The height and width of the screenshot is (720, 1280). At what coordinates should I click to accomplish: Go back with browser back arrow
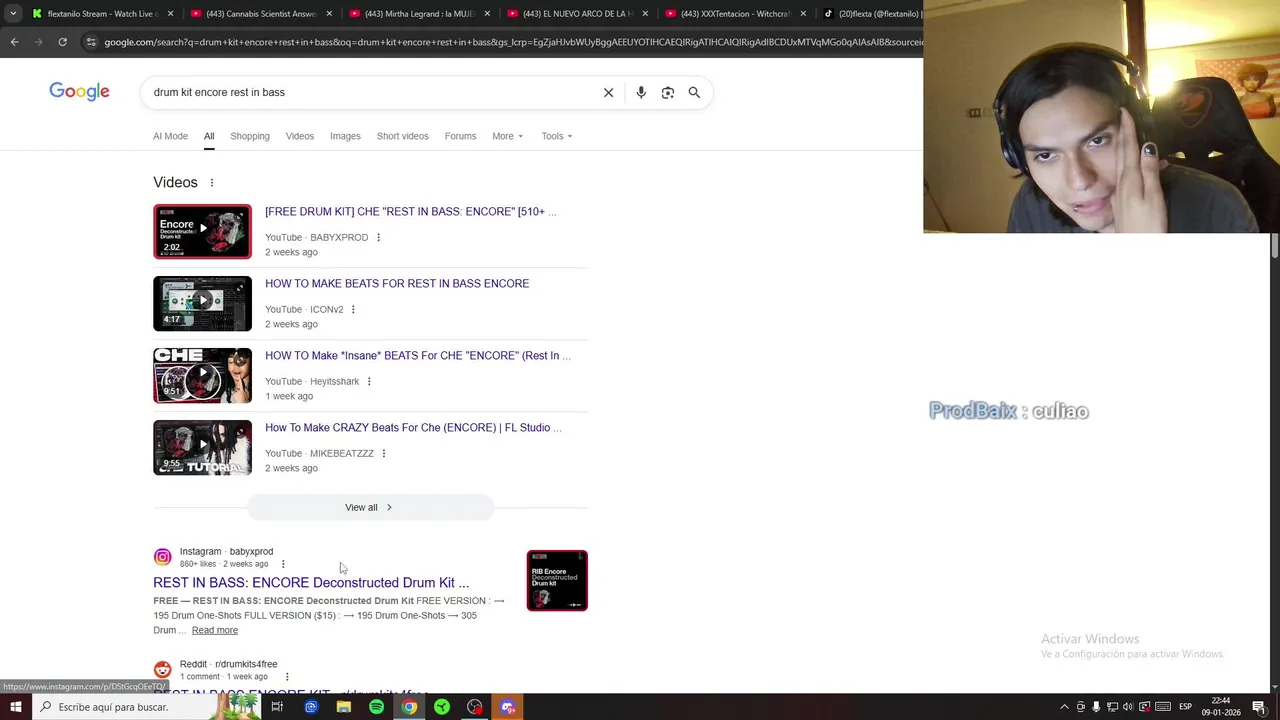tap(14, 42)
